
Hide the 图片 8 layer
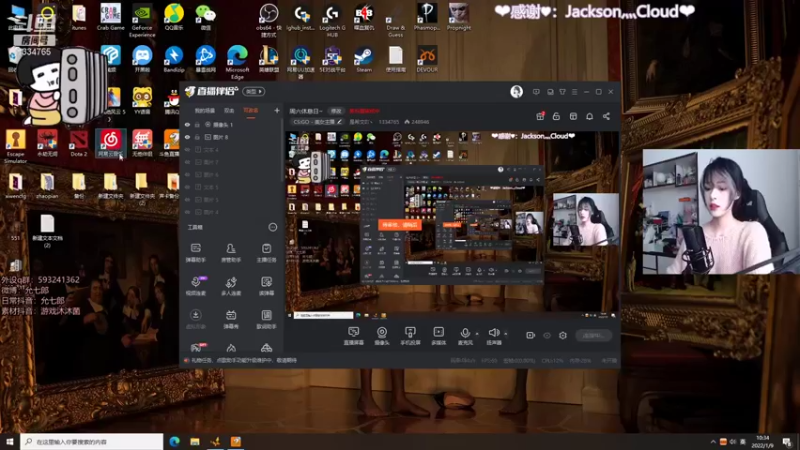click(x=187, y=137)
